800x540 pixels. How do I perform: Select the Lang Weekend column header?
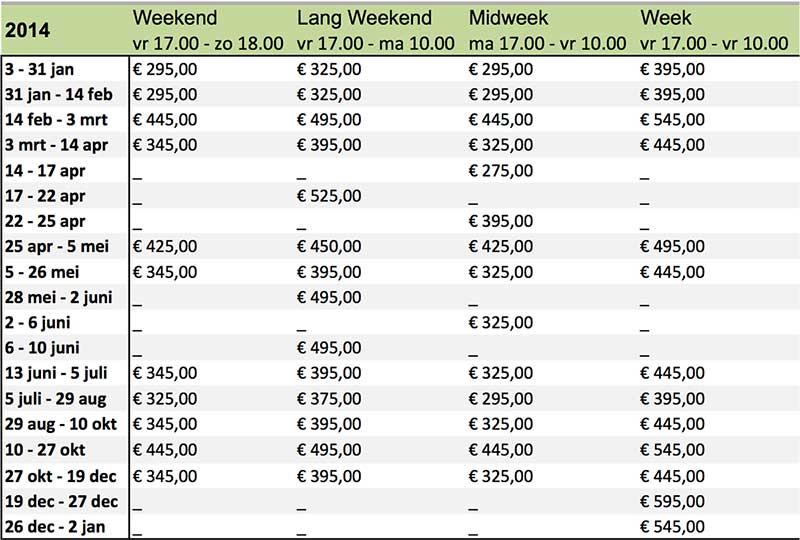[364, 18]
